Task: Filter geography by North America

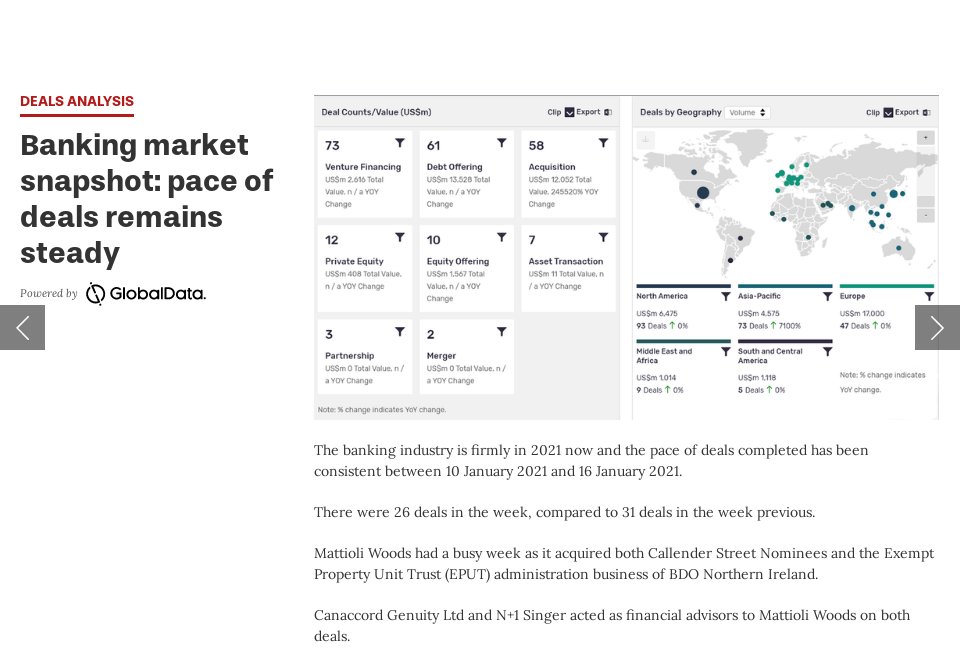Action: pos(725,296)
